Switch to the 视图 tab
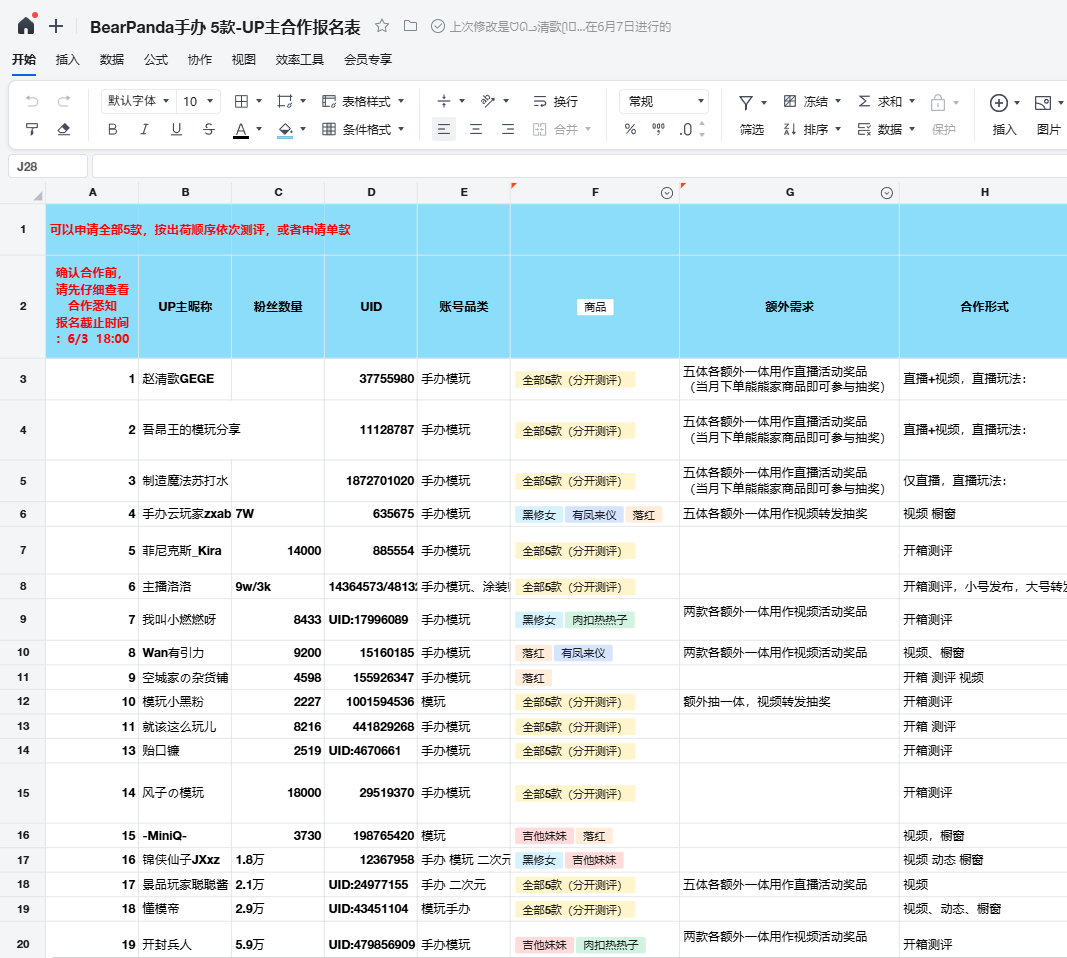 pyautogui.click(x=244, y=60)
